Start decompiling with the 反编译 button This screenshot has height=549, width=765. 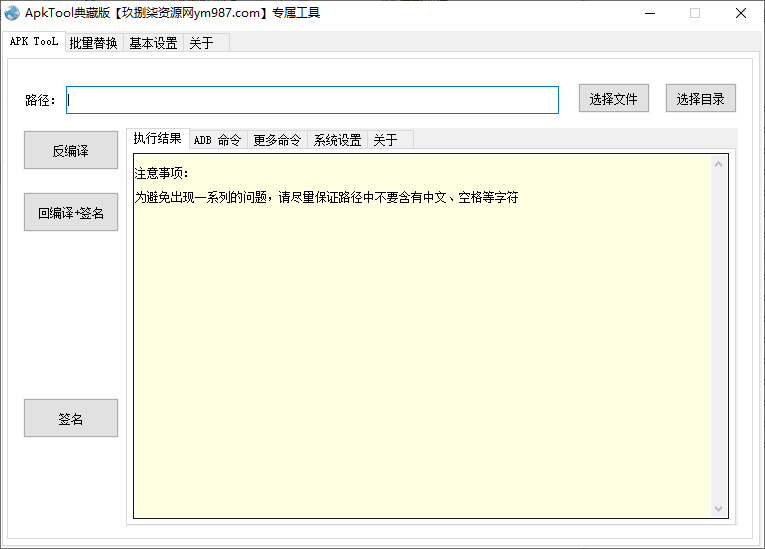[x=71, y=150]
